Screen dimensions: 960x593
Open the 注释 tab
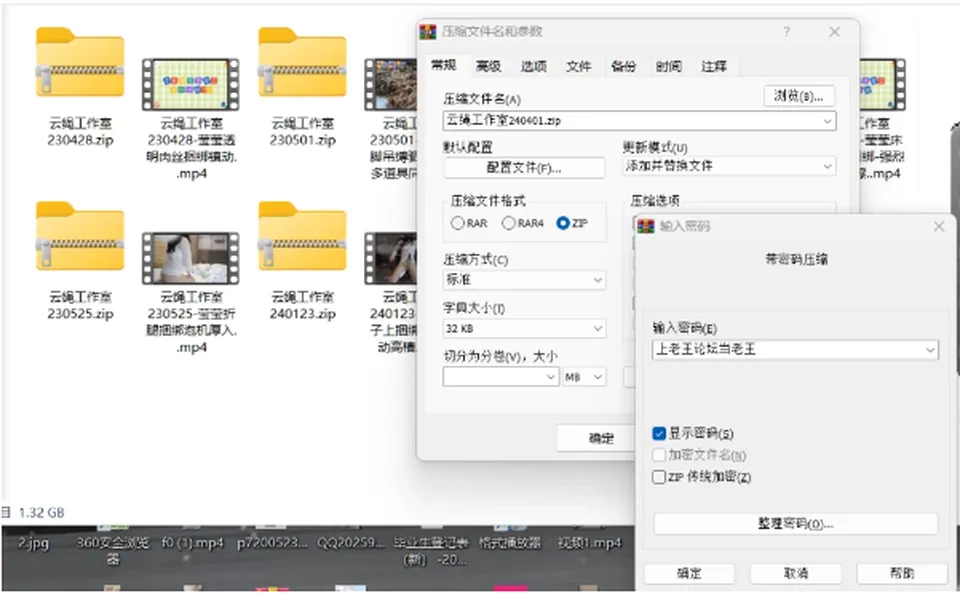click(x=714, y=66)
